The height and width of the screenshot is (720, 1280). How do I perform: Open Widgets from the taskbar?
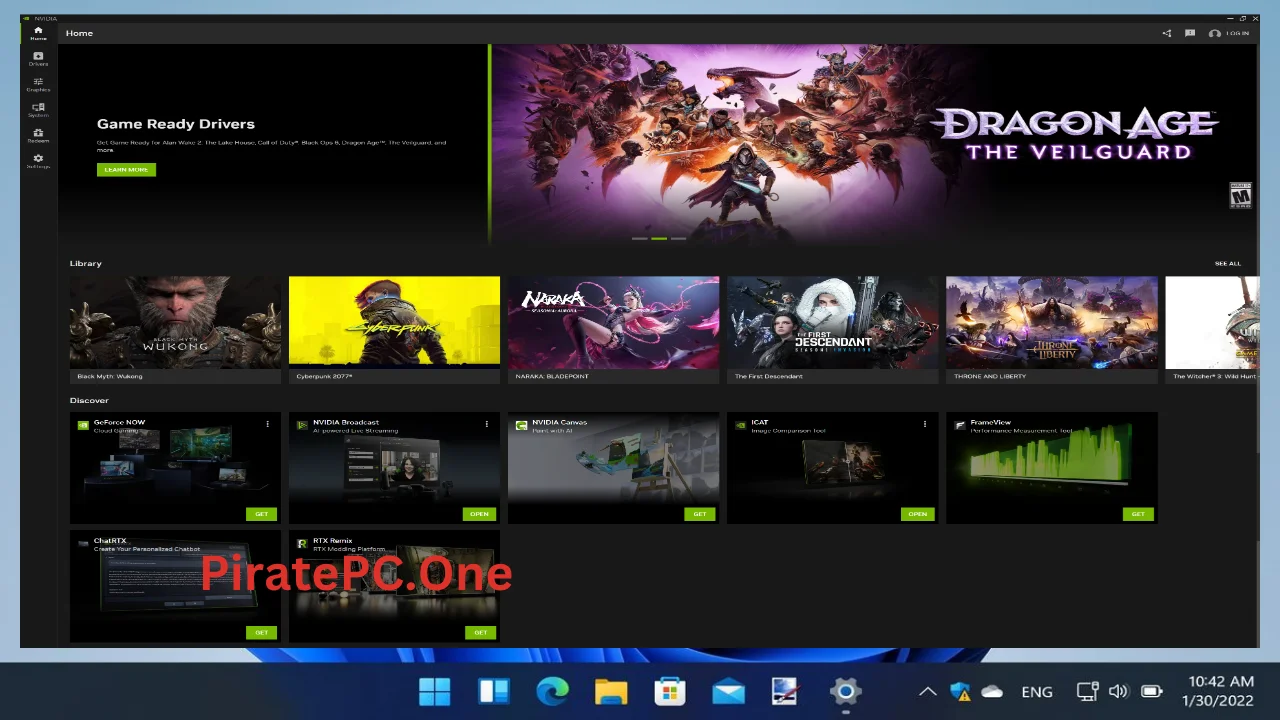point(494,691)
